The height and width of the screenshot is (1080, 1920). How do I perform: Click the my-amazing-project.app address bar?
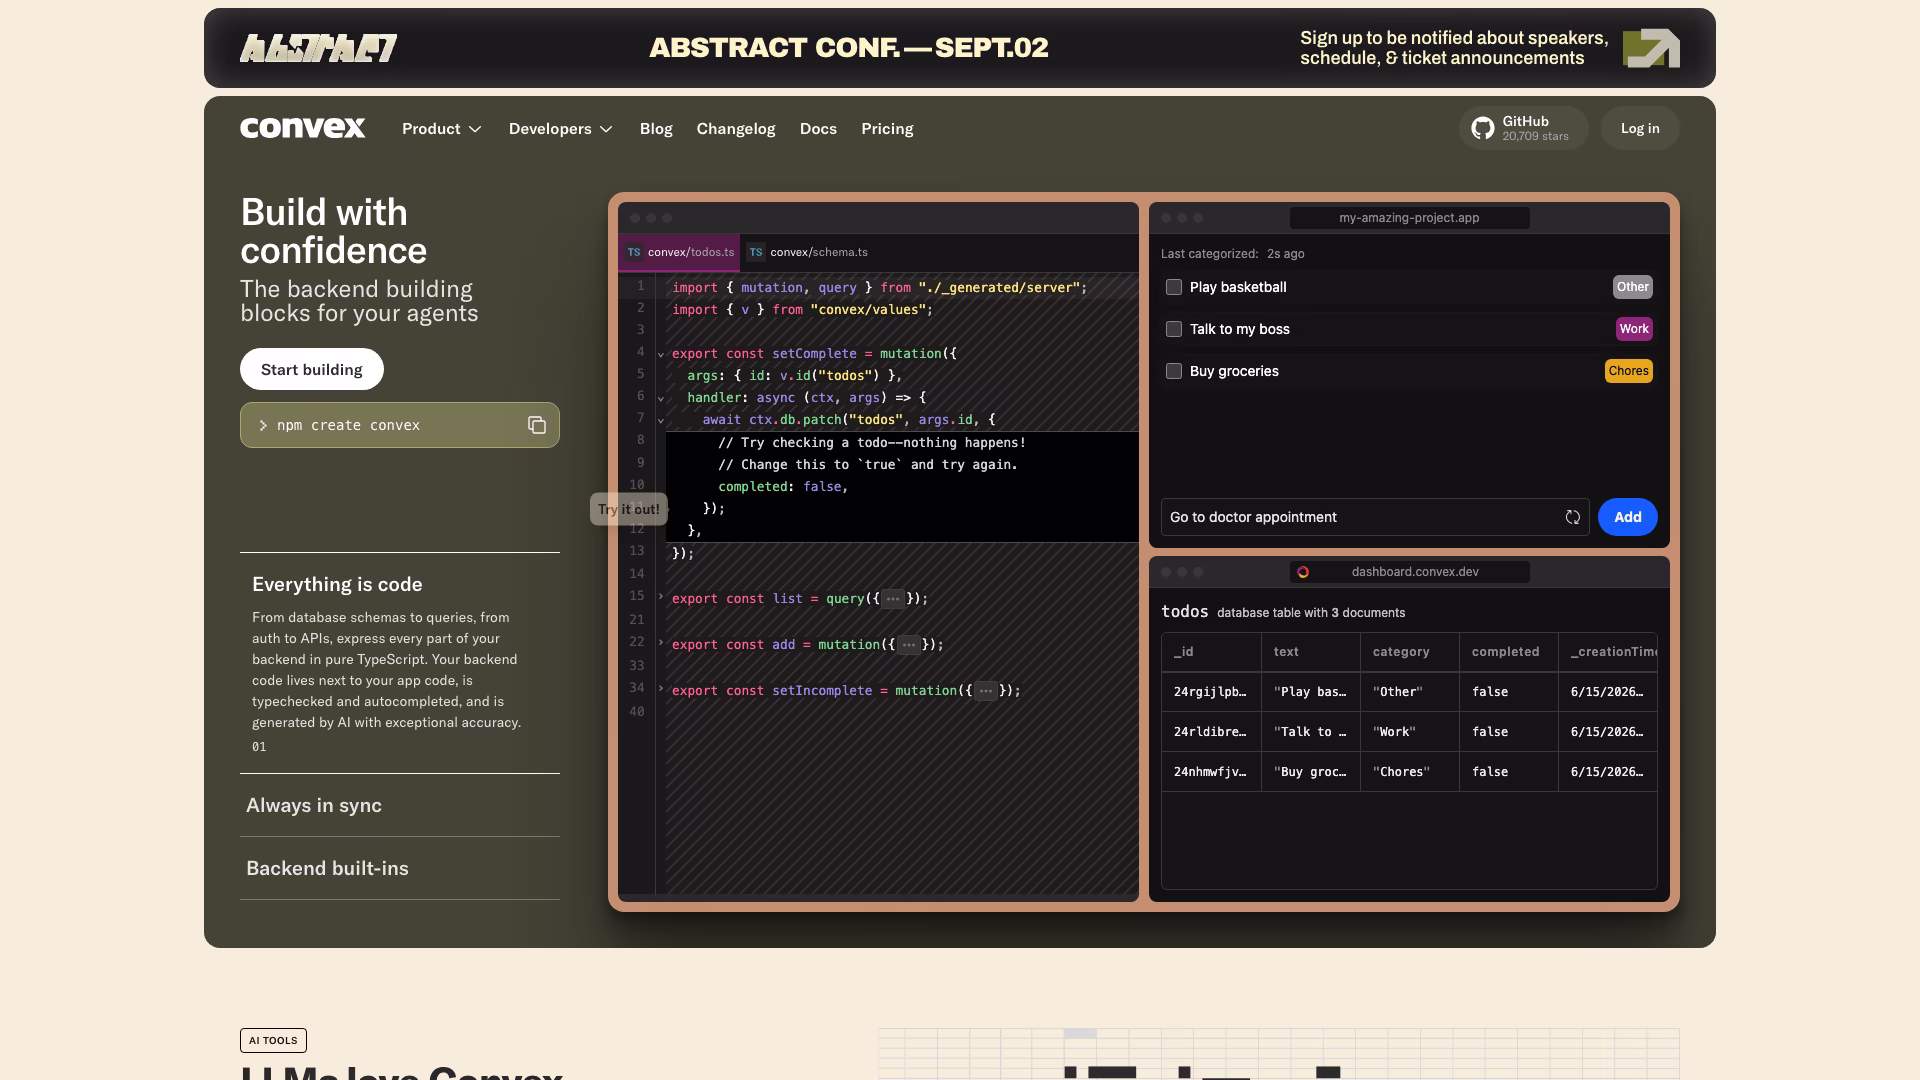1410,218
